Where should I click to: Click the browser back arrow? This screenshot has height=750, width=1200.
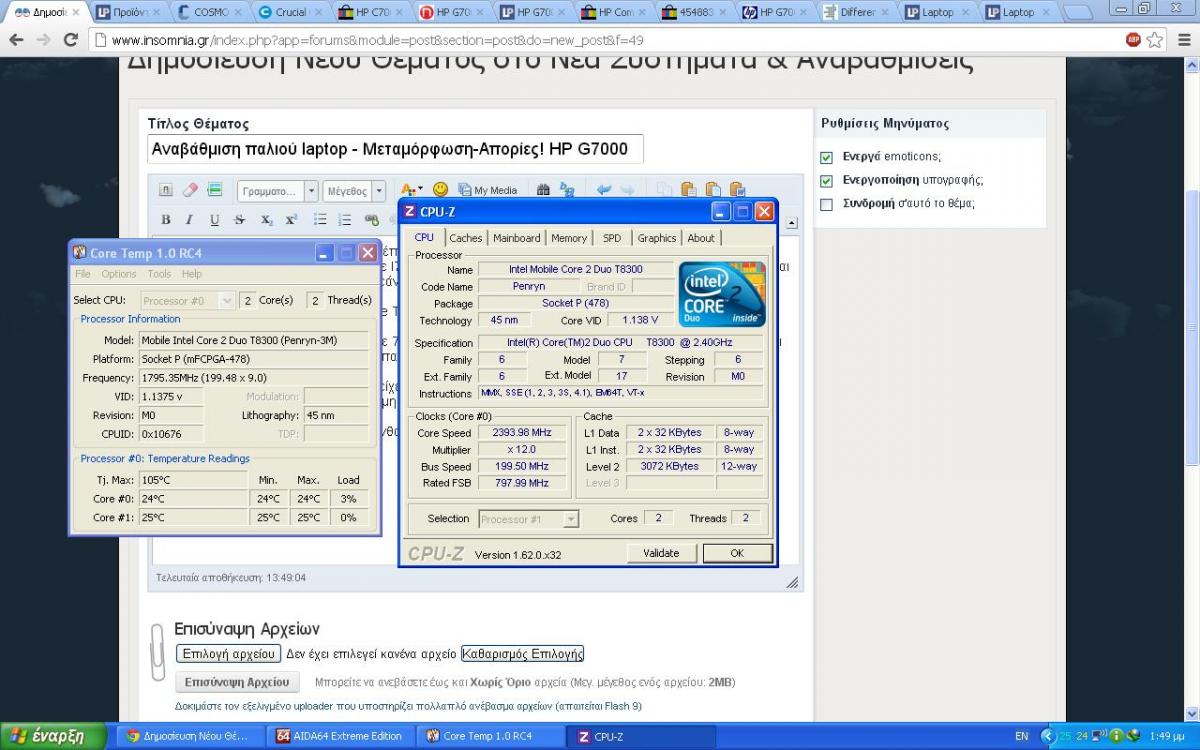tap(16, 41)
